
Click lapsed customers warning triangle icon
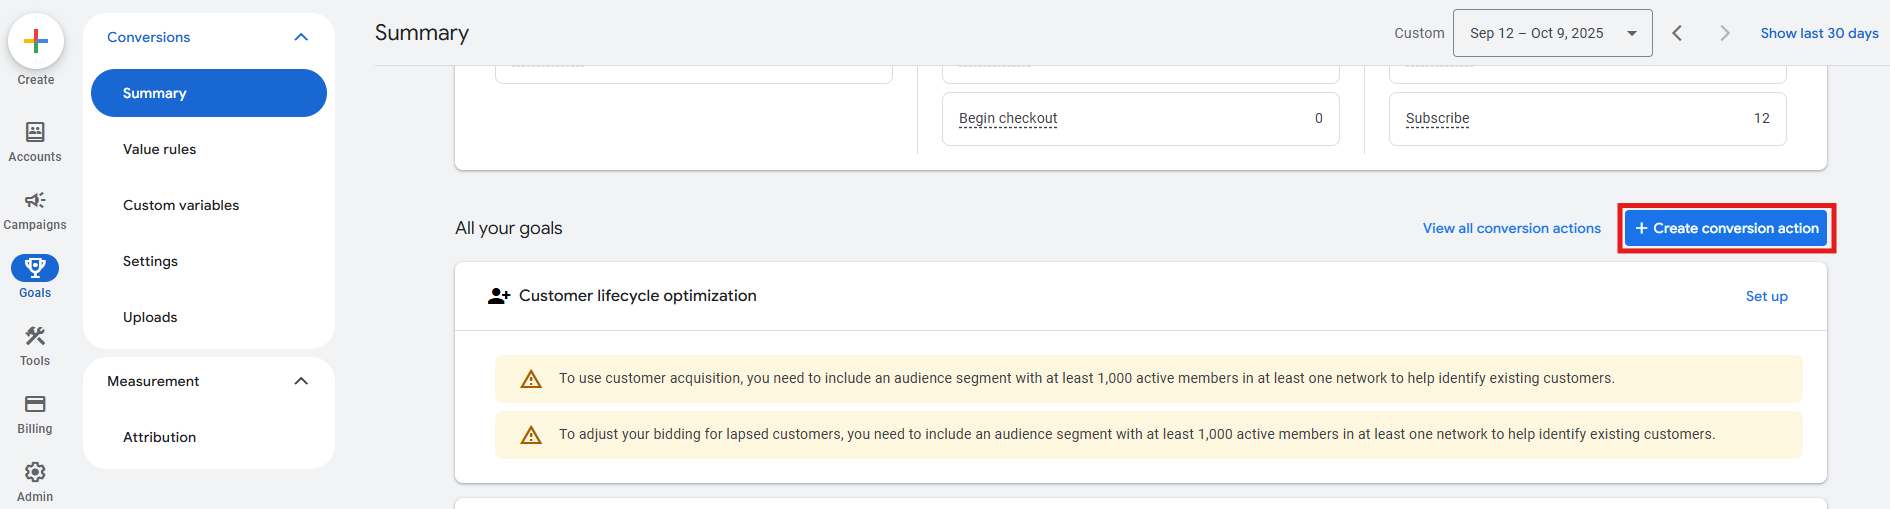pos(531,435)
